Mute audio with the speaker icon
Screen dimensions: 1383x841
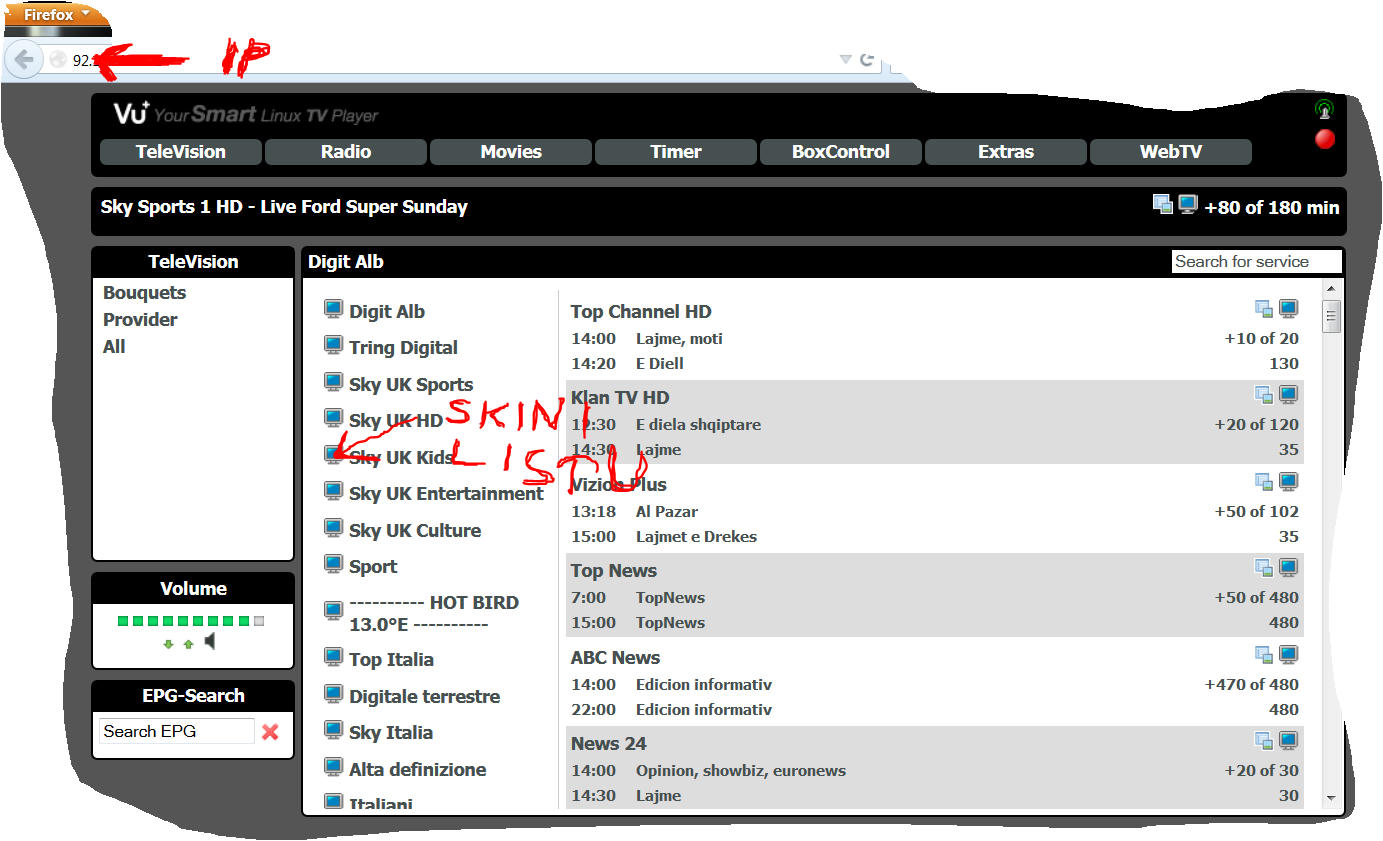[210, 641]
